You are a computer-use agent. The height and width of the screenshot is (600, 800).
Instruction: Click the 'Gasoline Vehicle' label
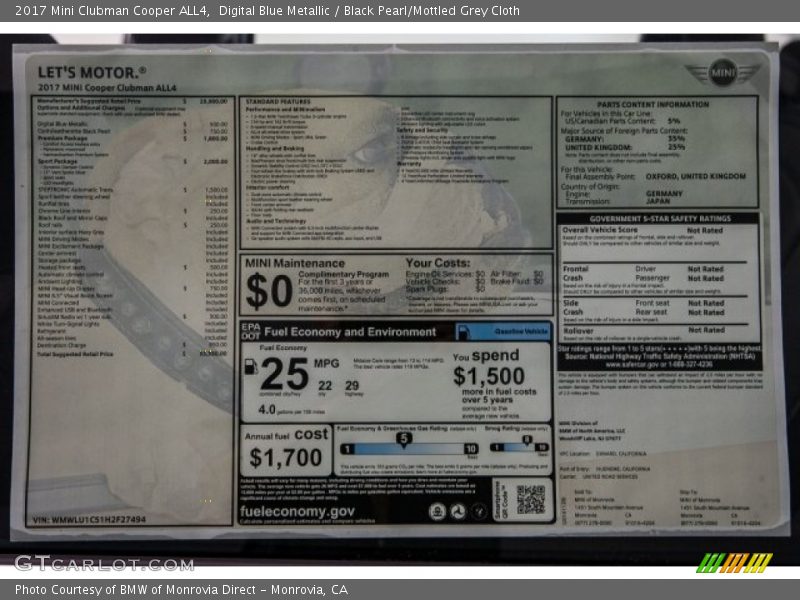(x=520, y=332)
